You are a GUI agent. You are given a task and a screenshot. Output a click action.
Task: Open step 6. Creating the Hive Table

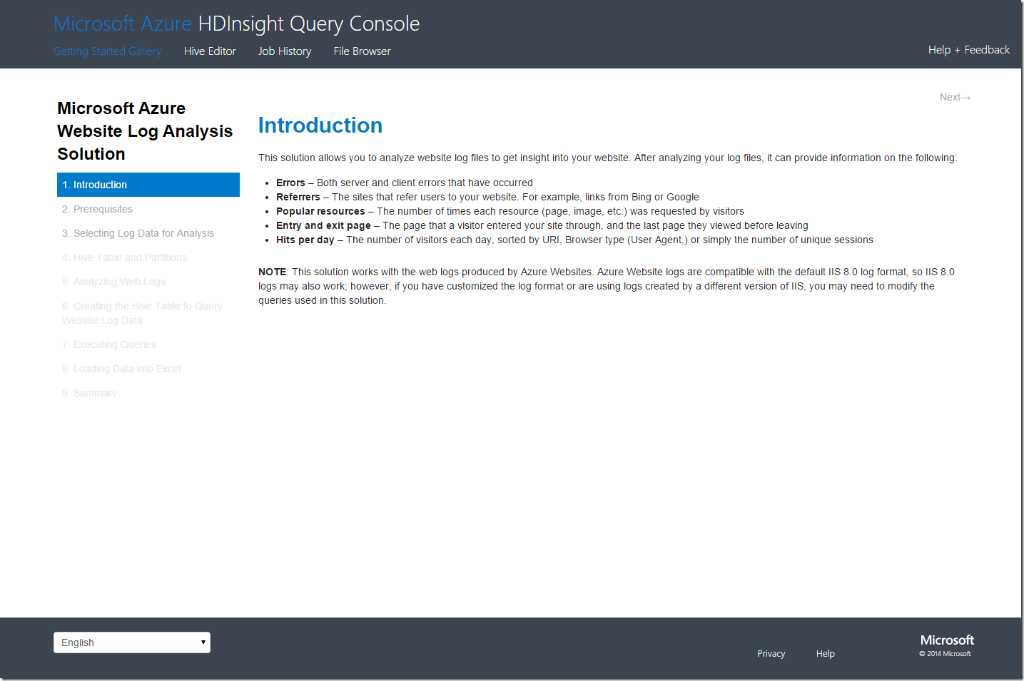142,313
